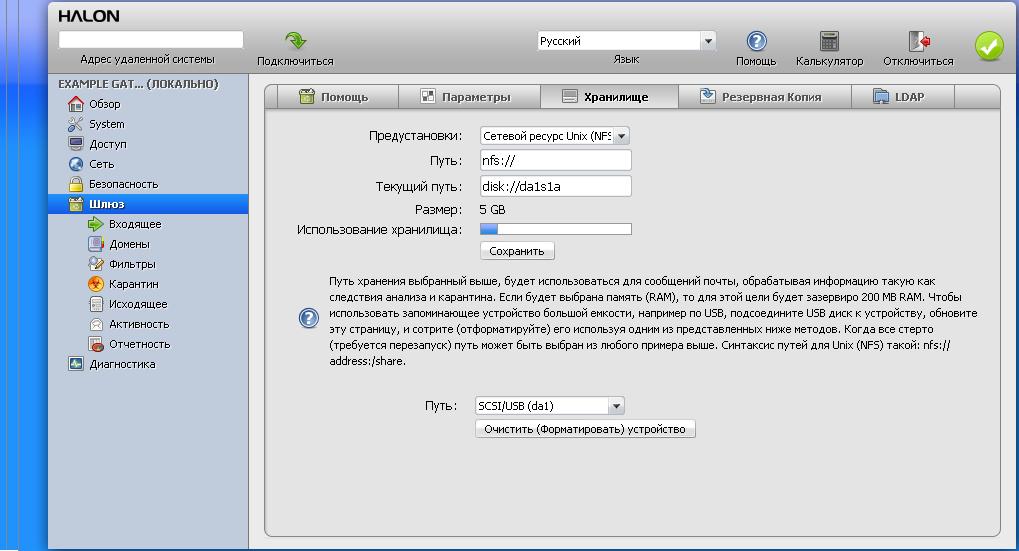Click the Текущий путь field disk://da1s1a

(556, 186)
